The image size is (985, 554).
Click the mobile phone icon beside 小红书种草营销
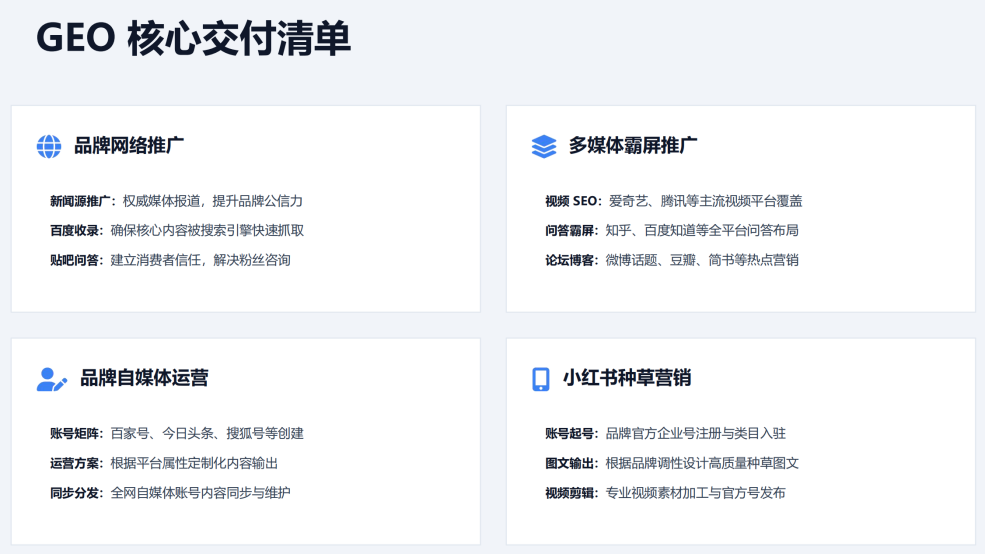pos(541,379)
